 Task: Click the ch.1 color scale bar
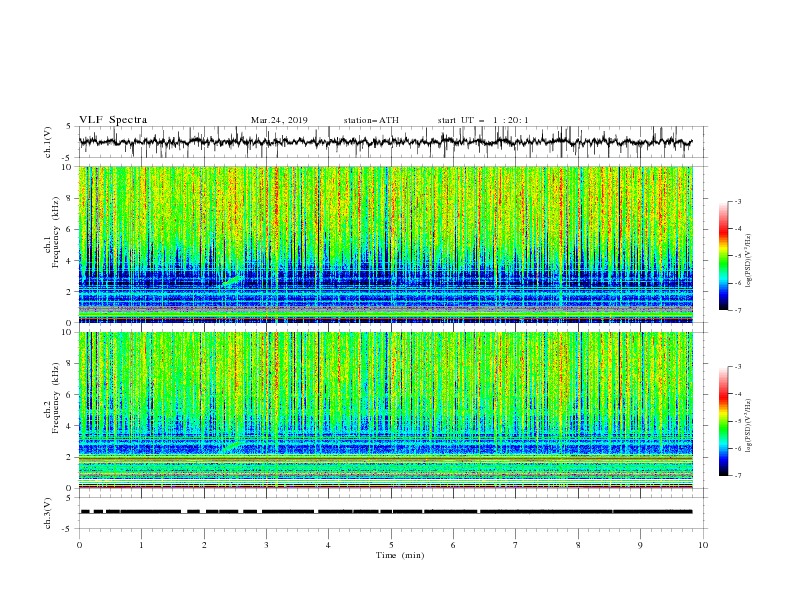[723, 256]
